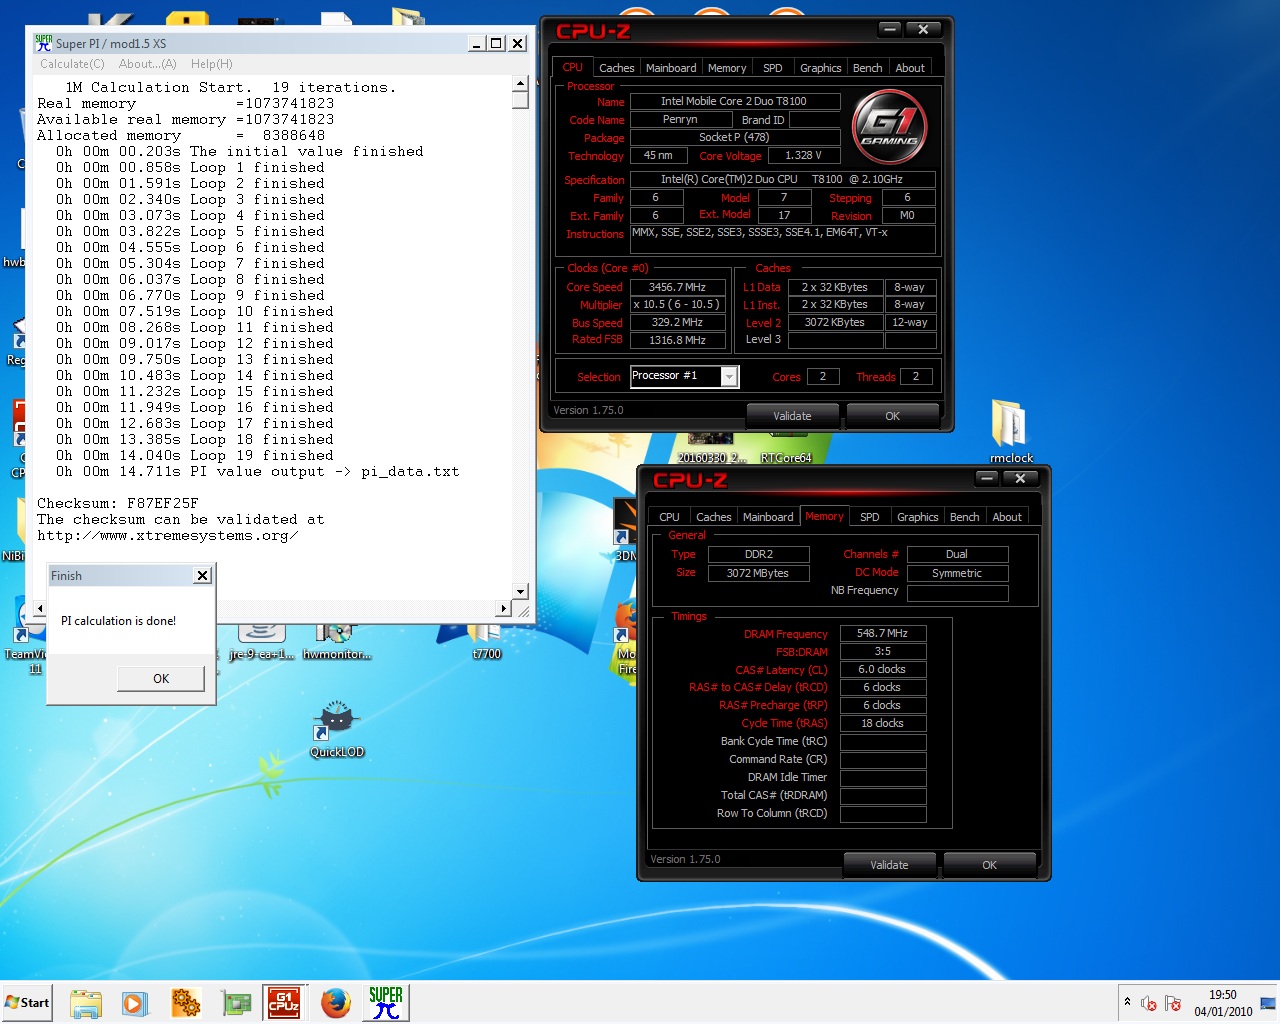Select the hwmonitor desktop shortcut
Screen dimensions: 1280x1024
(x=337, y=642)
